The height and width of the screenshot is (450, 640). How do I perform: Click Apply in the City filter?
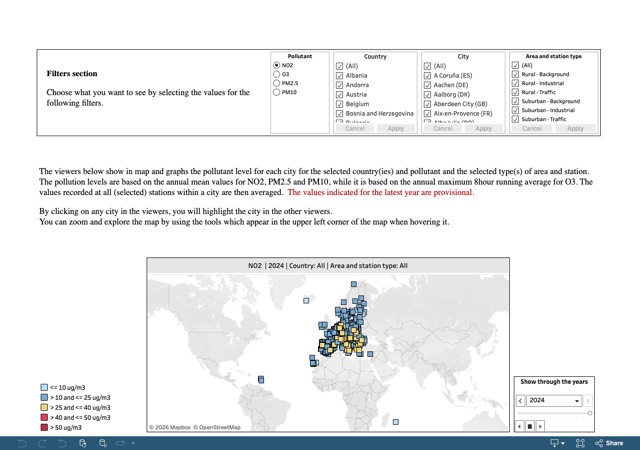(x=484, y=128)
